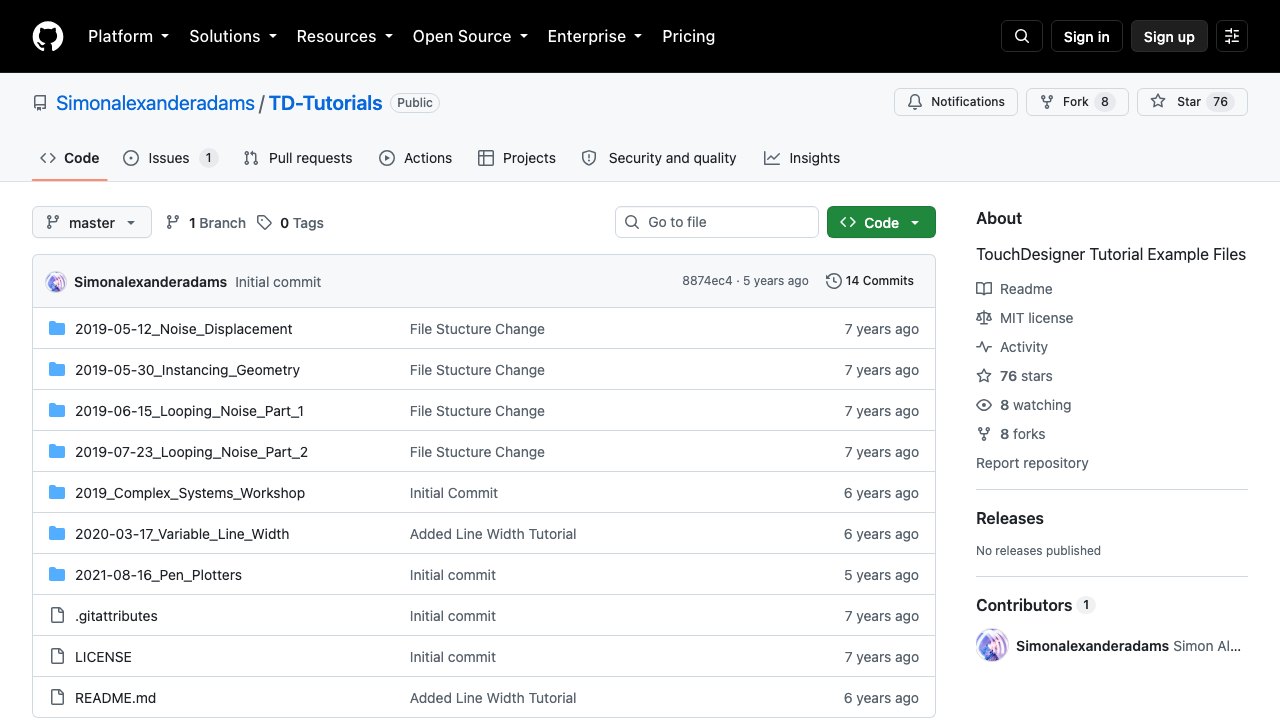Click the pulse icon next to Activity

pos(984,347)
